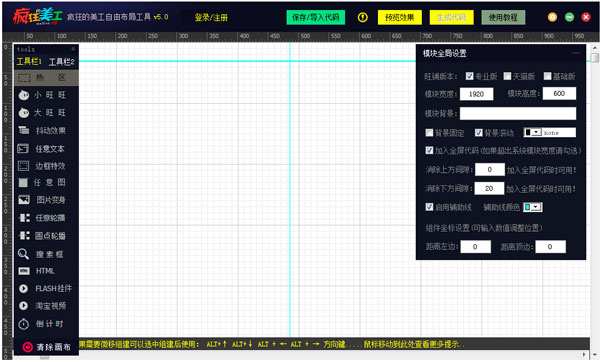Select the HTML tool icon
This screenshot has height=362, width=600.
(x=24, y=271)
